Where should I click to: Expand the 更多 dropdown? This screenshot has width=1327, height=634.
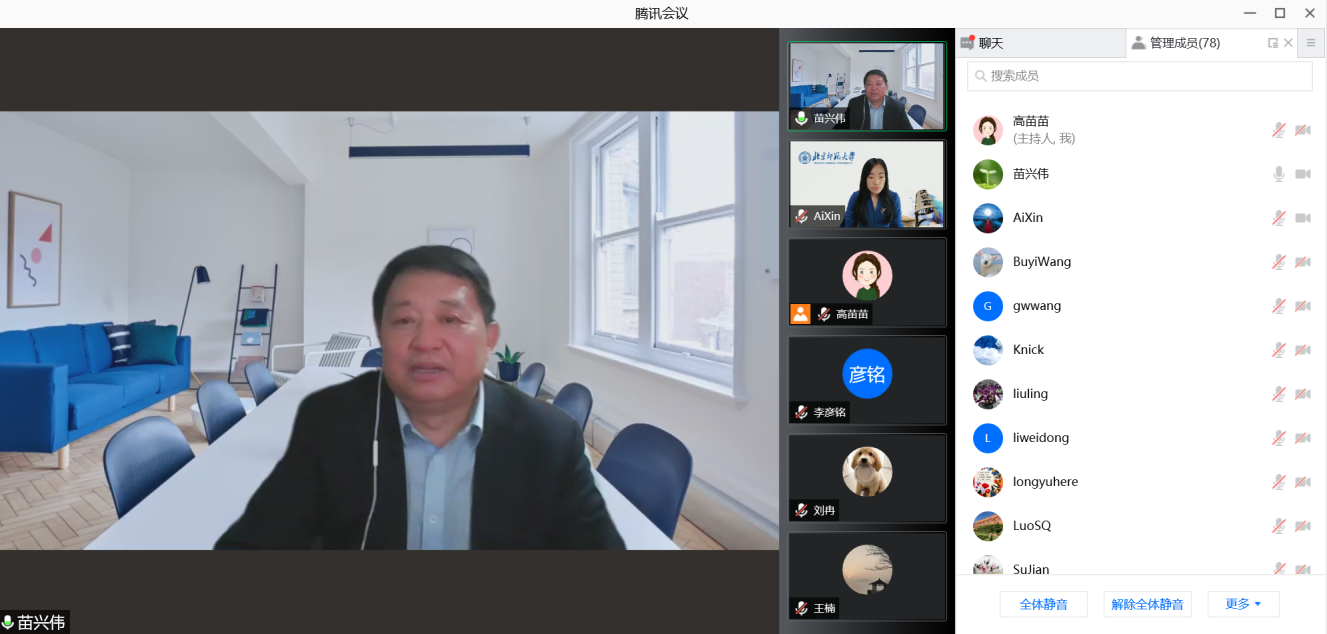point(1243,604)
